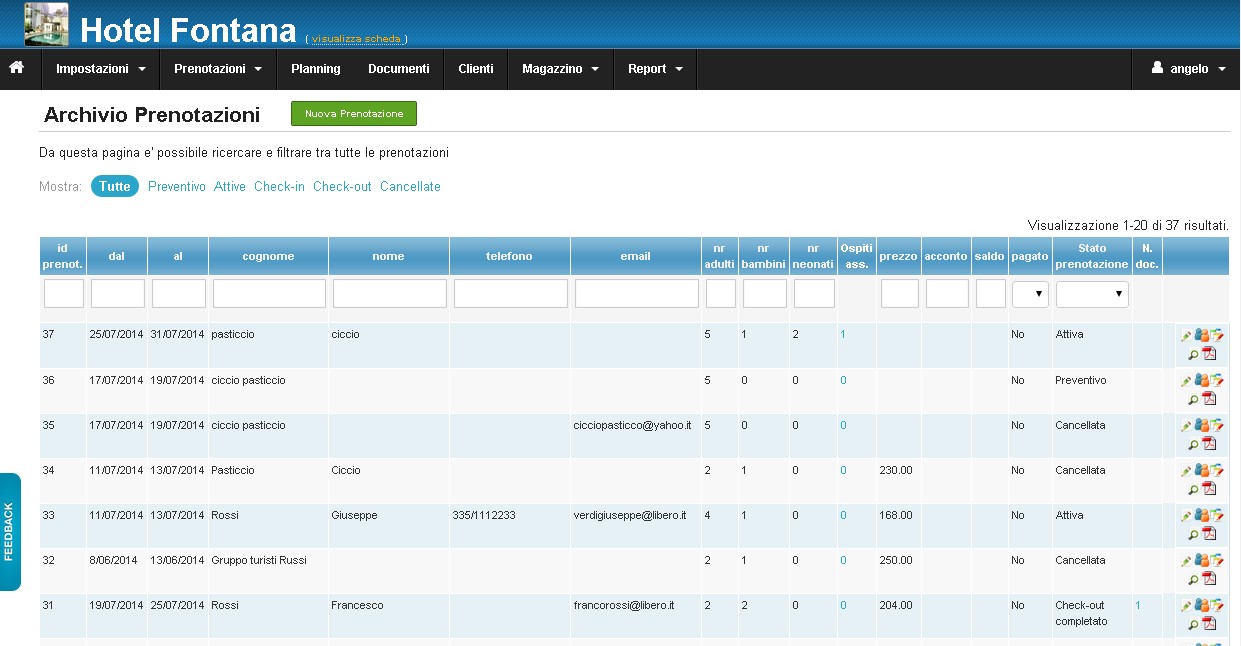
Task: Click the user profile icon beside angelo
Action: (1158, 68)
